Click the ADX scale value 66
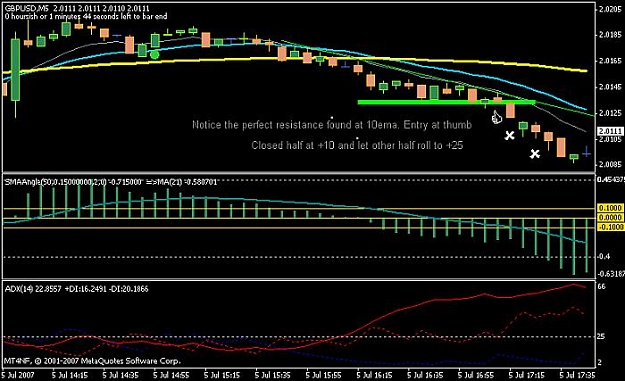 [x=602, y=287]
